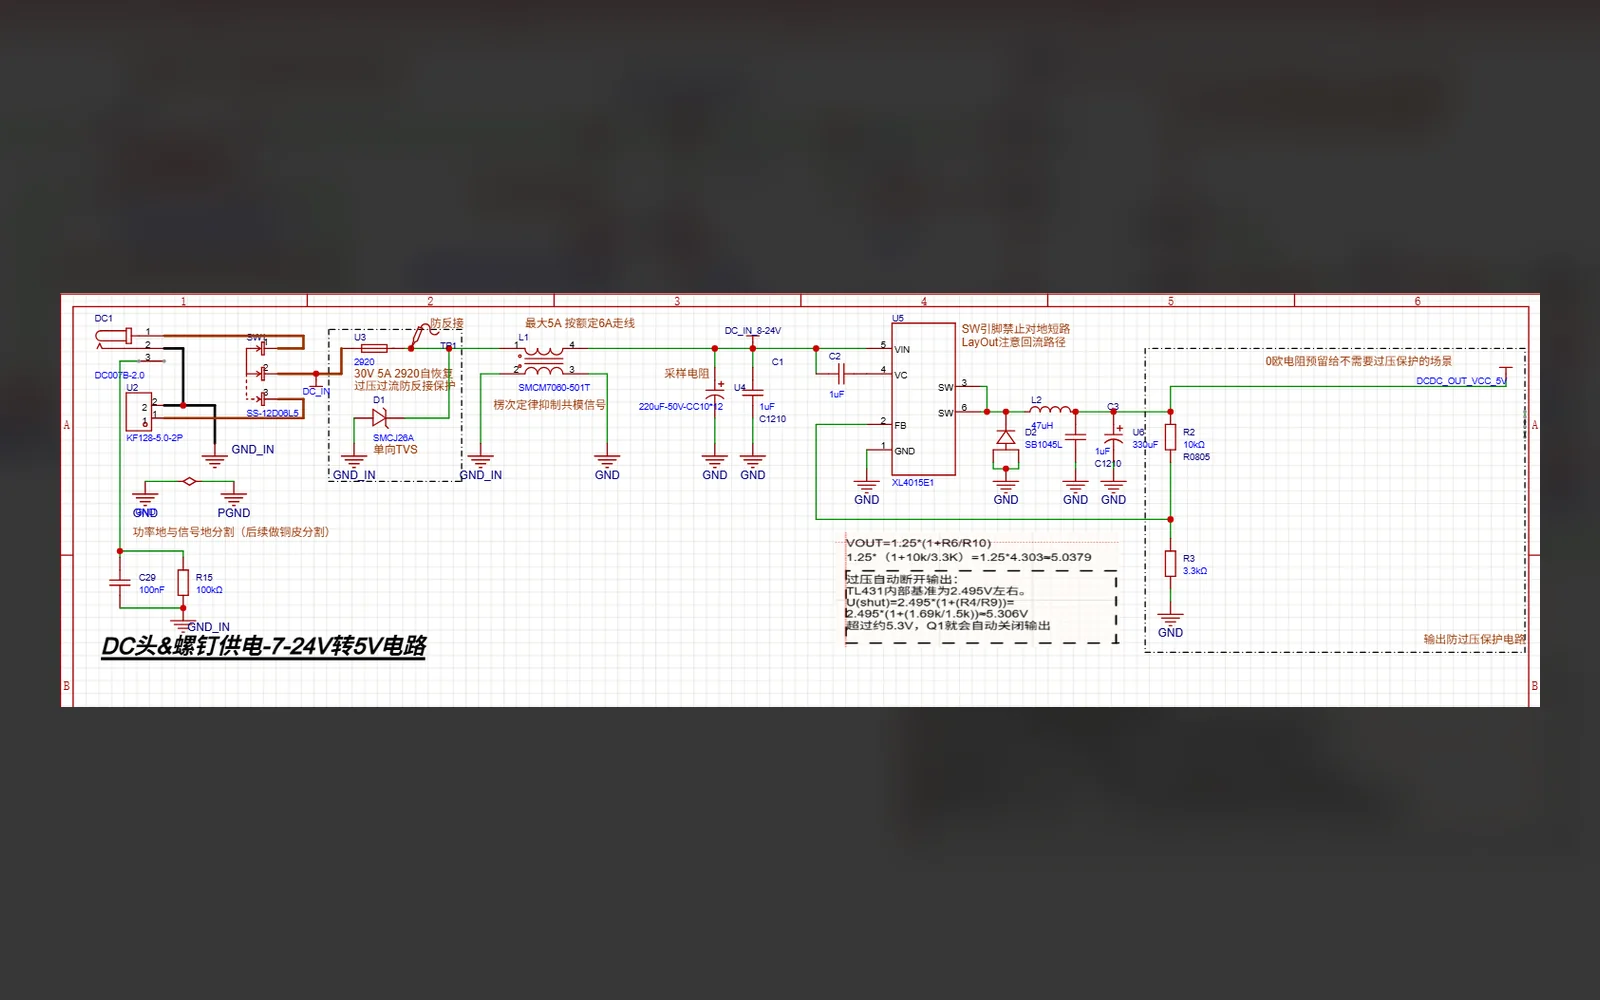Click the '楞次定律抑制共模信号' choke note
This screenshot has width=1600, height=1000.
coord(549,405)
